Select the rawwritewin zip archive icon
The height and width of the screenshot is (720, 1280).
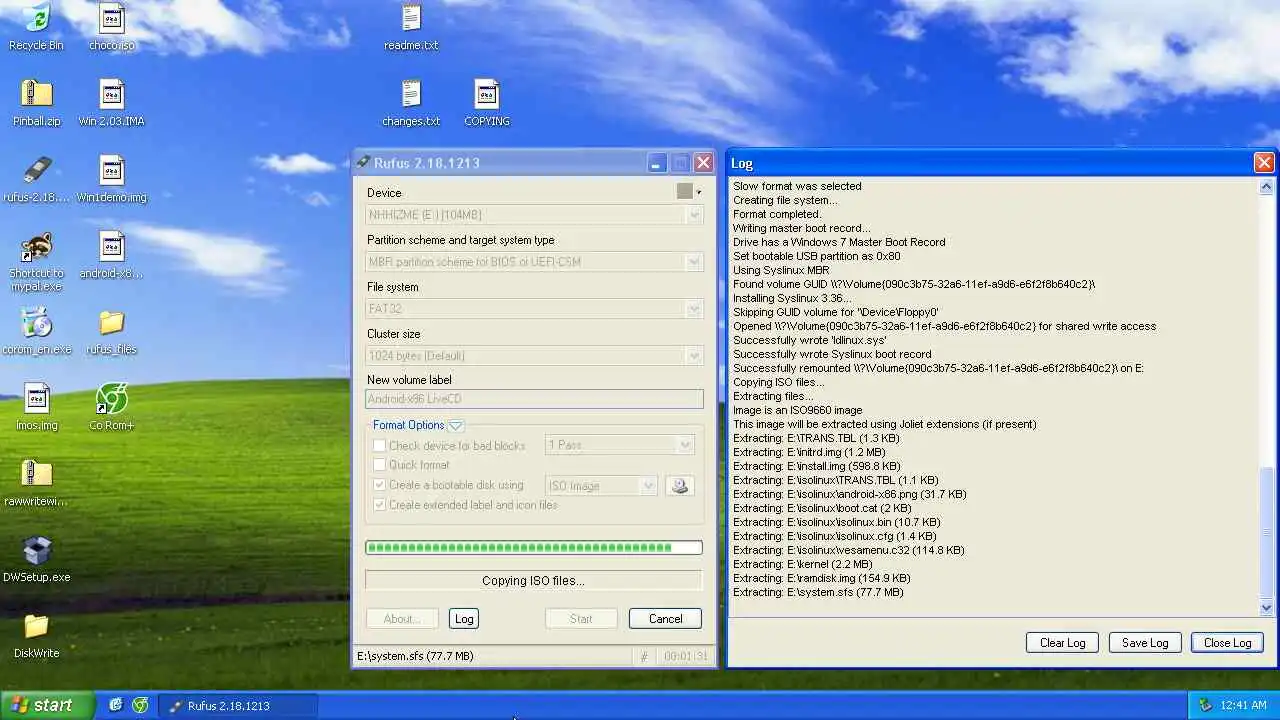[36, 482]
